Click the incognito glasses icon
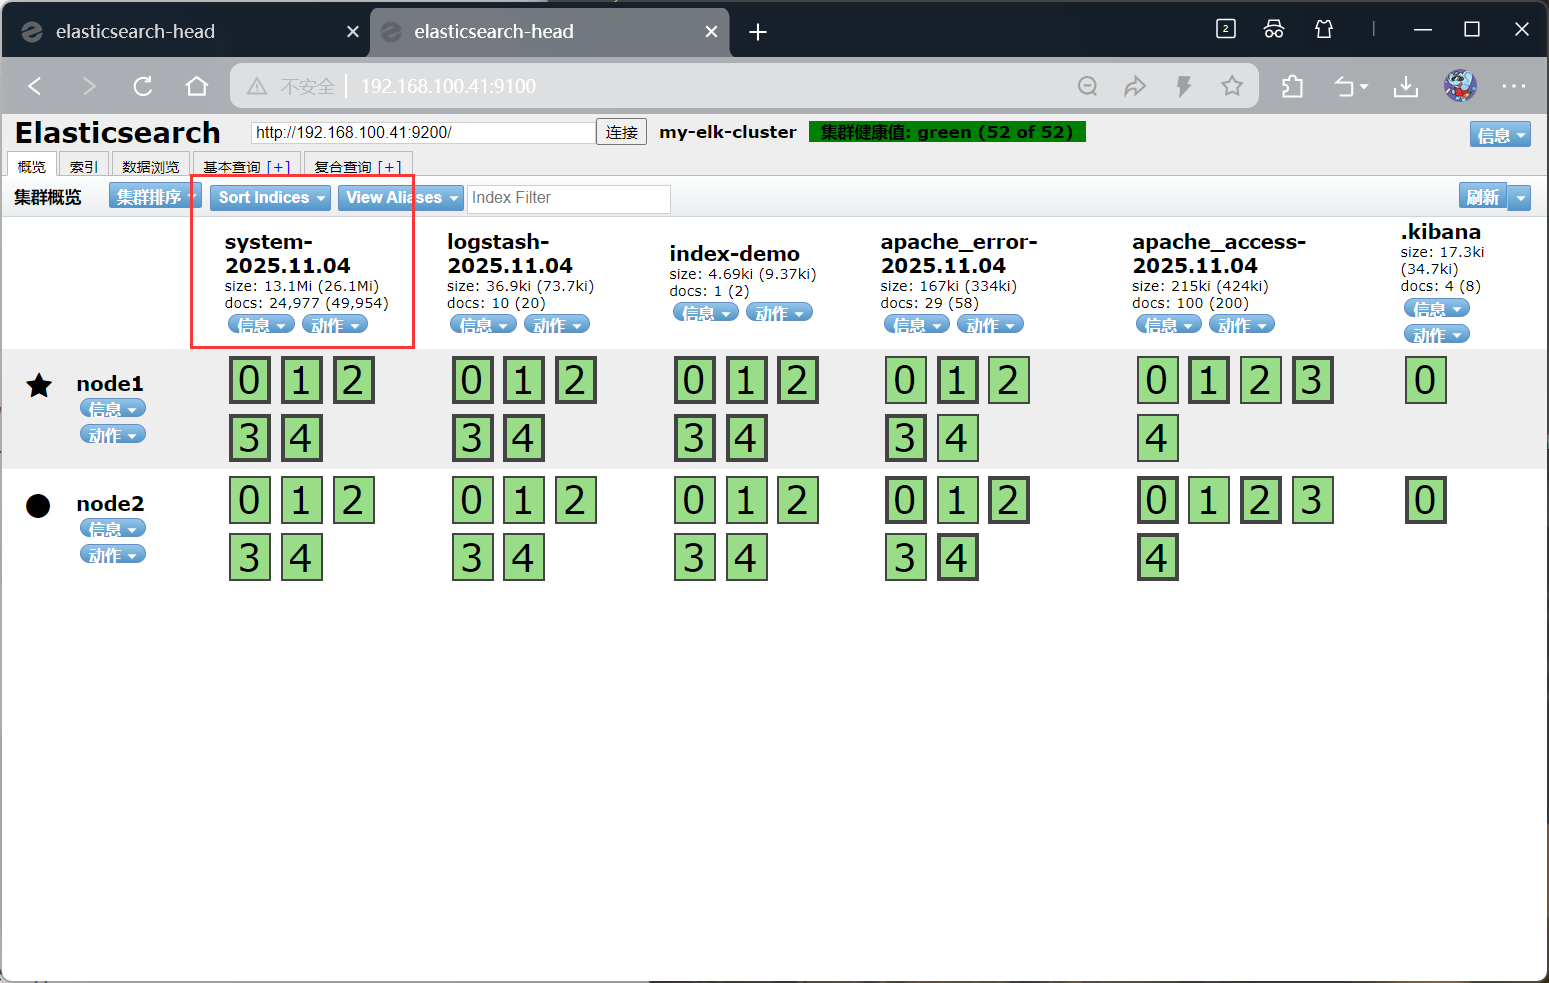1549x983 pixels. coord(1274,29)
